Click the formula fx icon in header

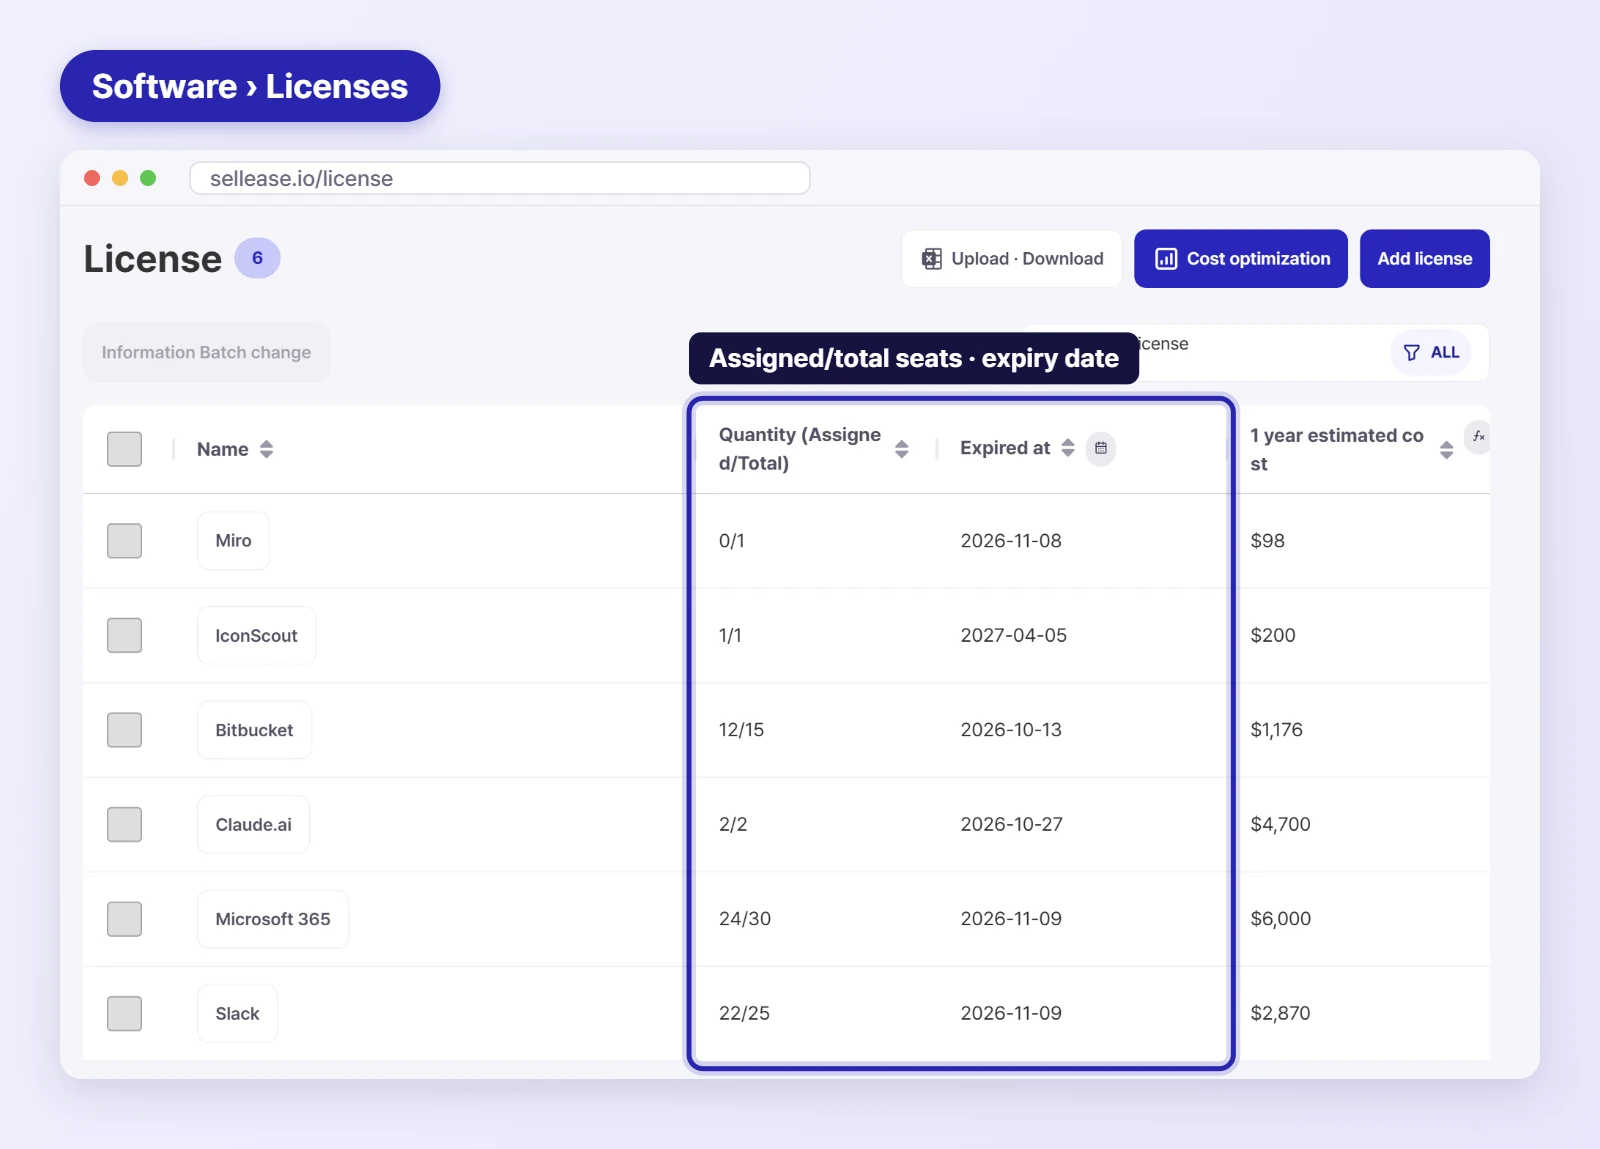point(1478,437)
